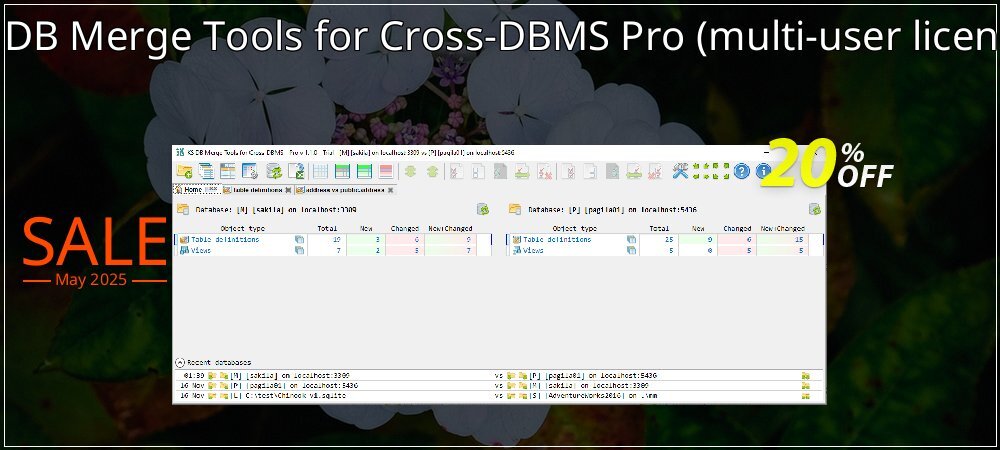The width and height of the screenshot is (1000, 450).
Task: Click the end-of-row icon in the 01:30 recent row
Action: tap(805, 376)
